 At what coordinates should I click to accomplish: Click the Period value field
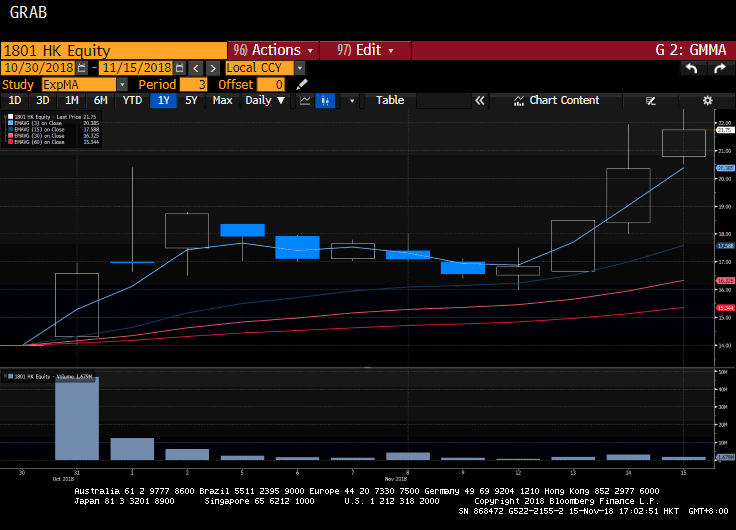click(193, 84)
